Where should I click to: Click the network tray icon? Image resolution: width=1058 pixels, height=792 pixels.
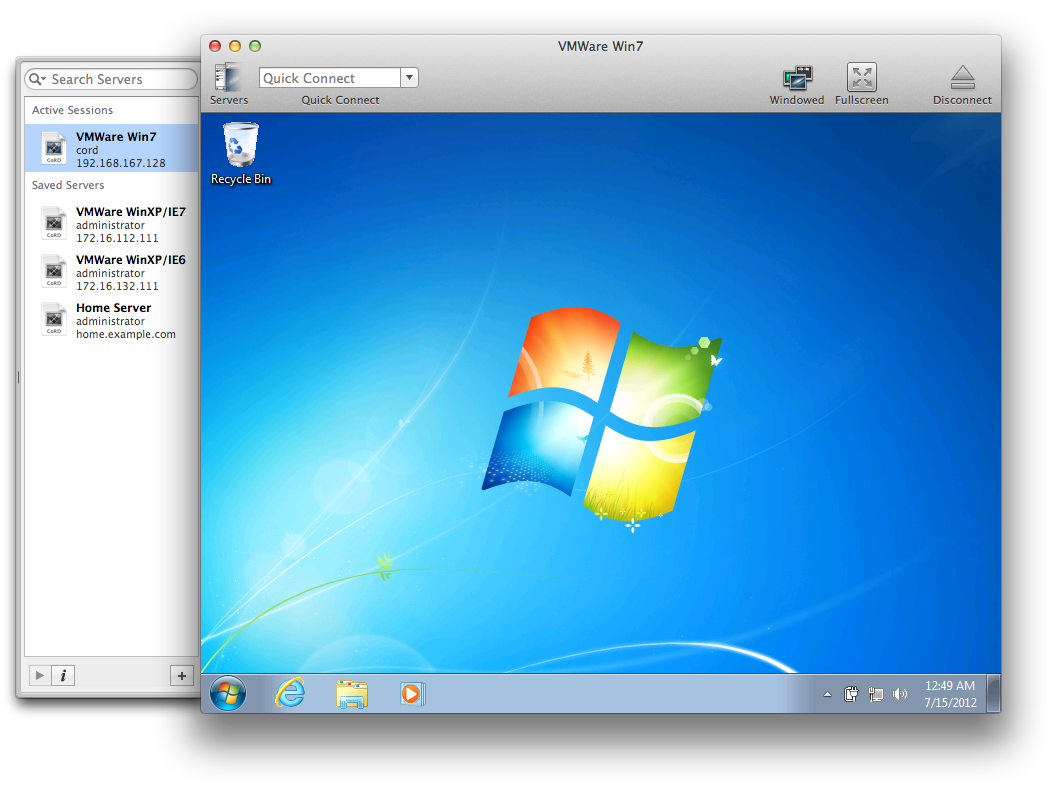tap(876, 694)
